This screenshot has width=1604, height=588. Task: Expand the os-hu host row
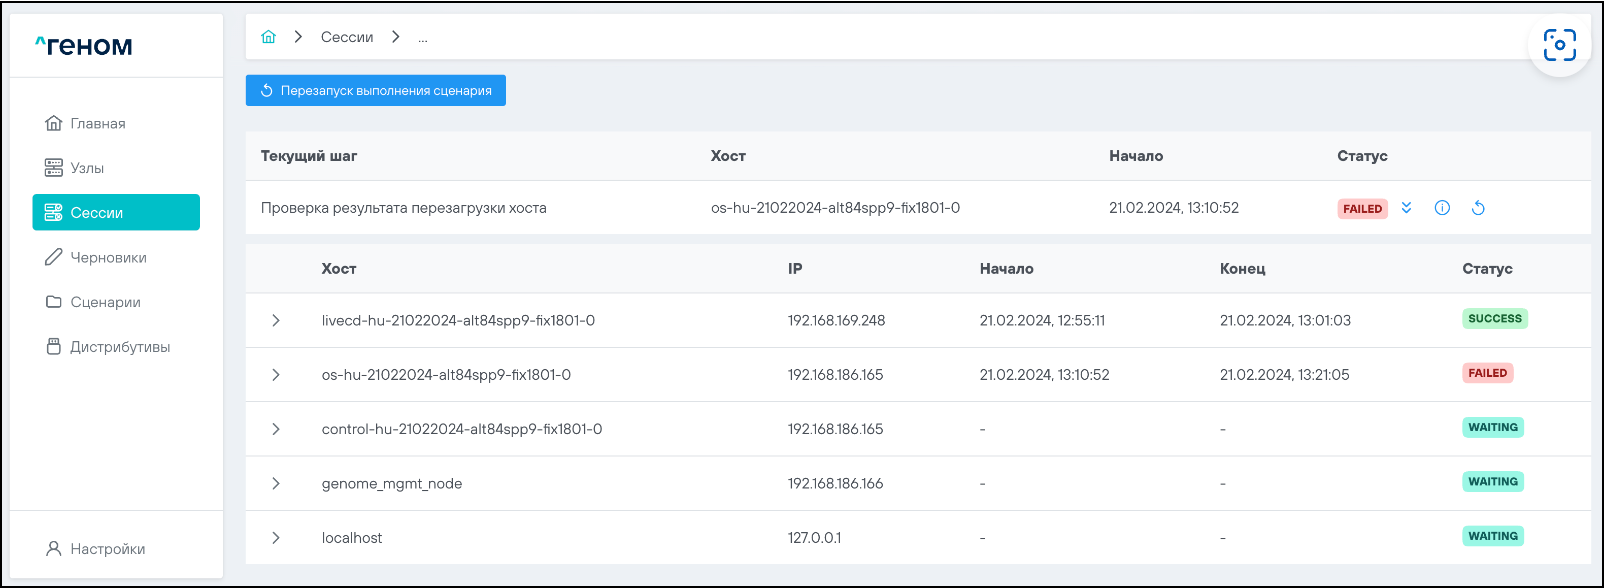tap(276, 375)
